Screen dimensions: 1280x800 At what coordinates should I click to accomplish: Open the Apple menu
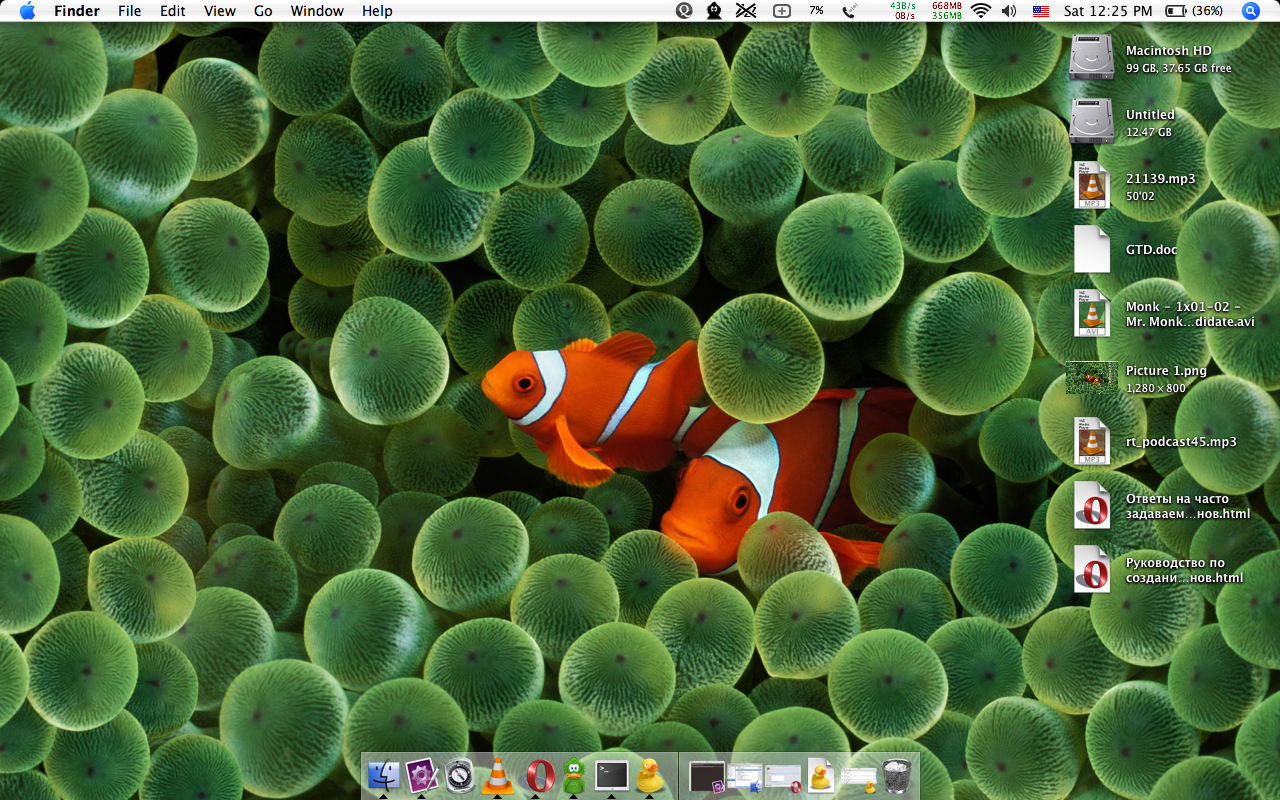[x=27, y=11]
